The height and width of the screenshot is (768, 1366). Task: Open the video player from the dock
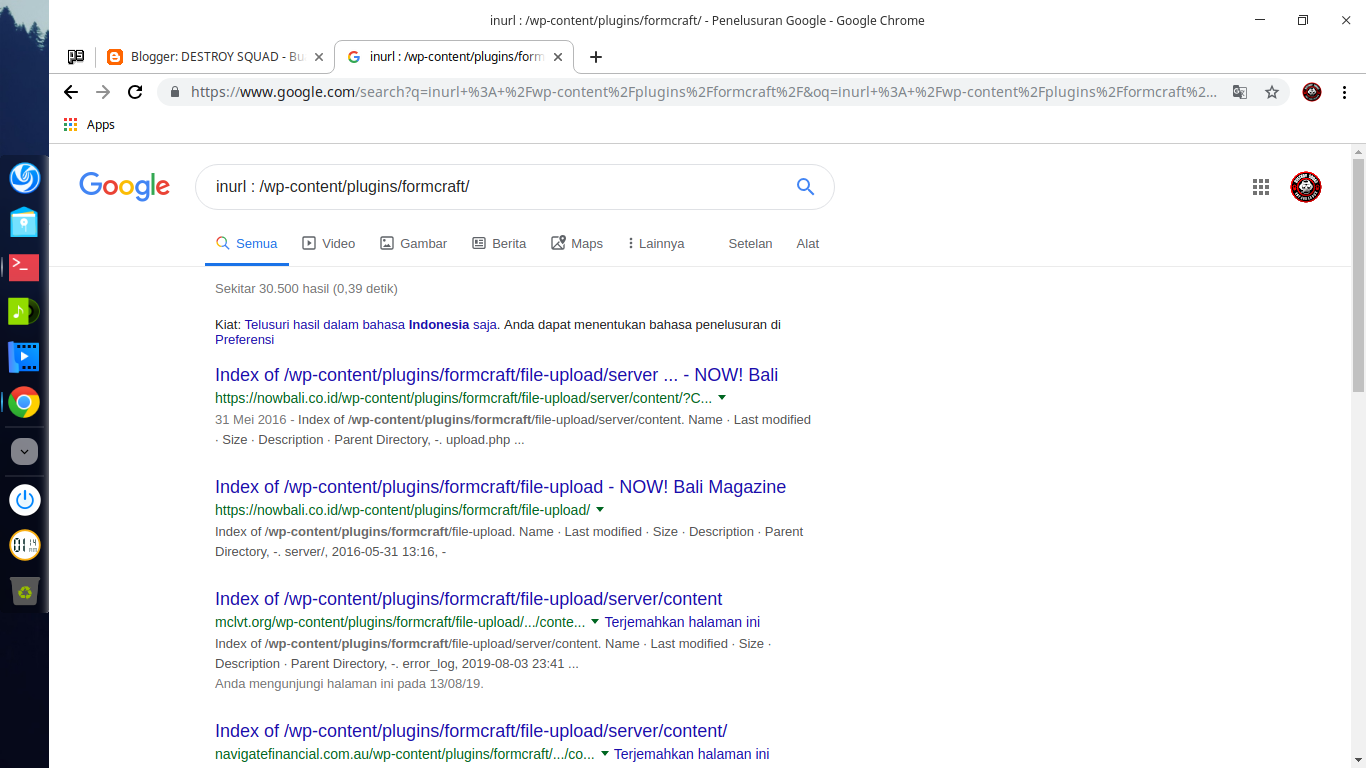coord(24,356)
